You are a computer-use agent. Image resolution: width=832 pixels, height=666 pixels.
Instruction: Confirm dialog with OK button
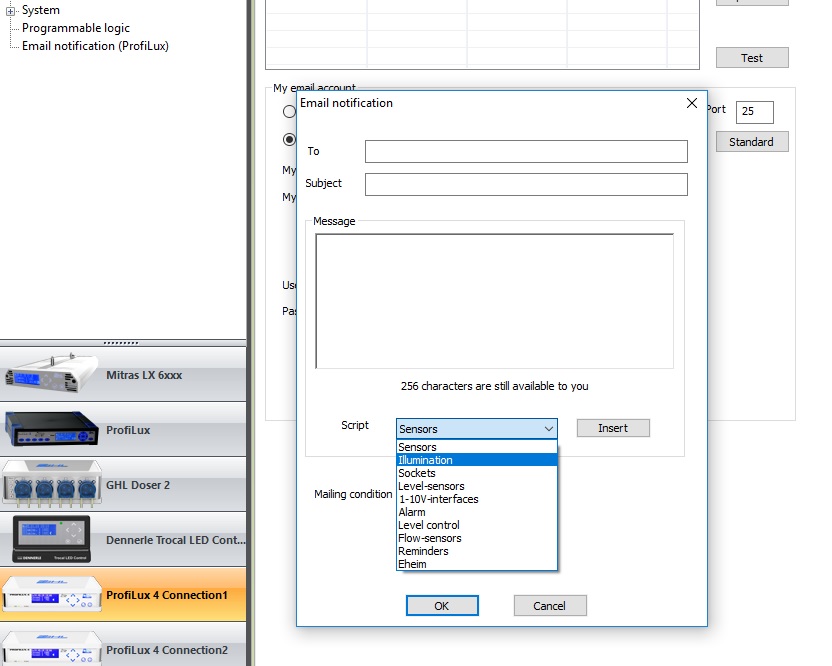(442, 606)
